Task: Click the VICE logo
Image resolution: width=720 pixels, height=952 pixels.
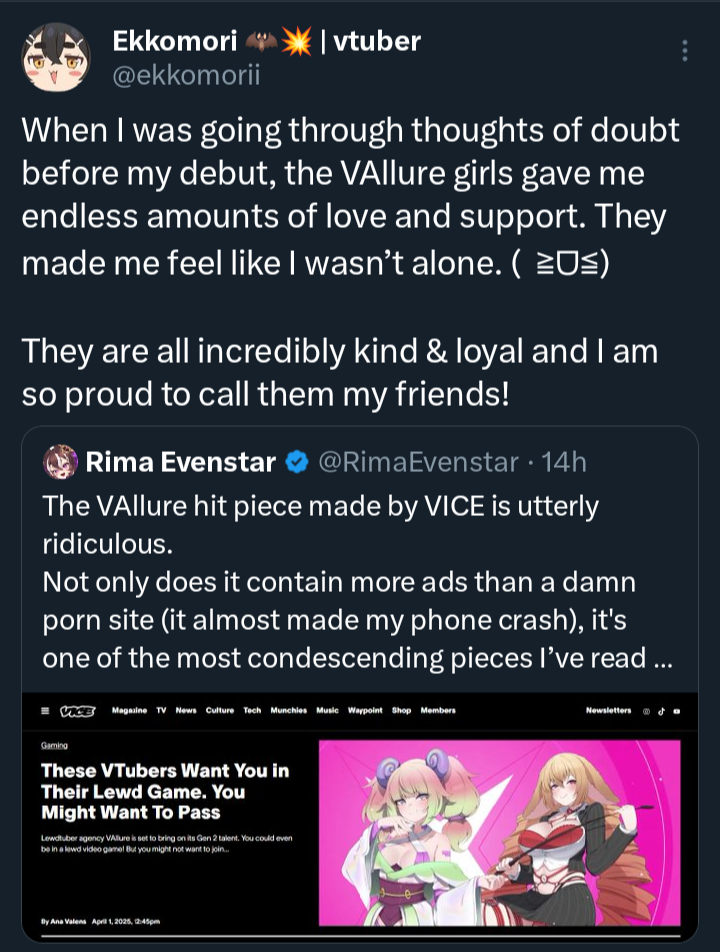Action: click(x=77, y=711)
